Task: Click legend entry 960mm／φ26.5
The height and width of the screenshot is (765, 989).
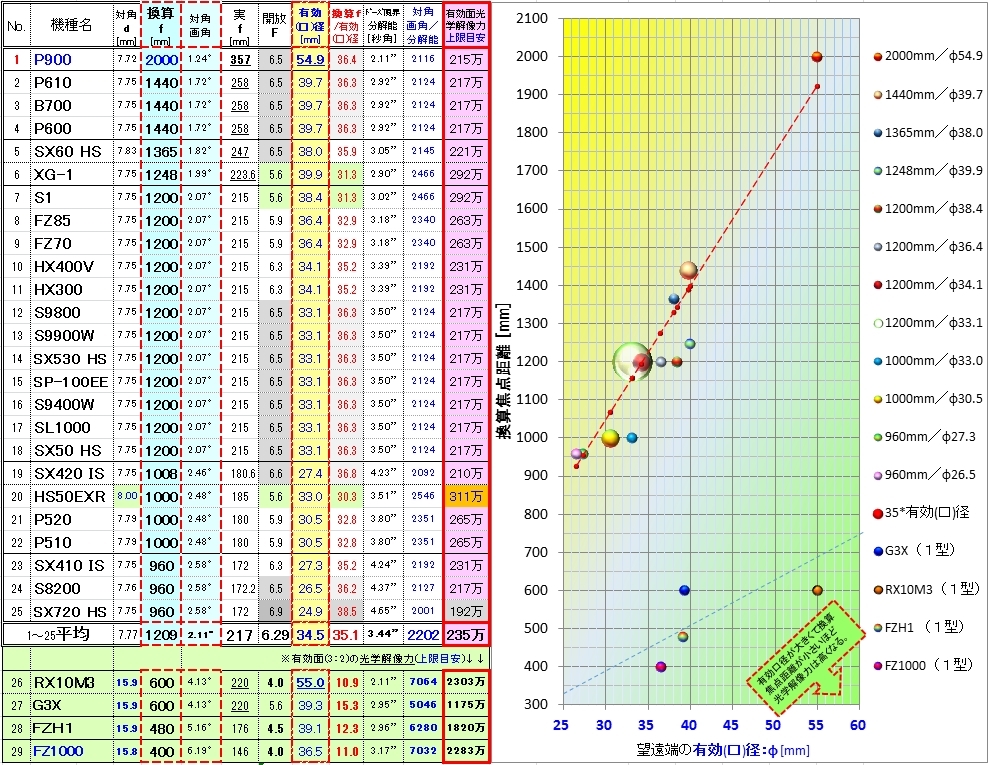Action: [x=923, y=474]
